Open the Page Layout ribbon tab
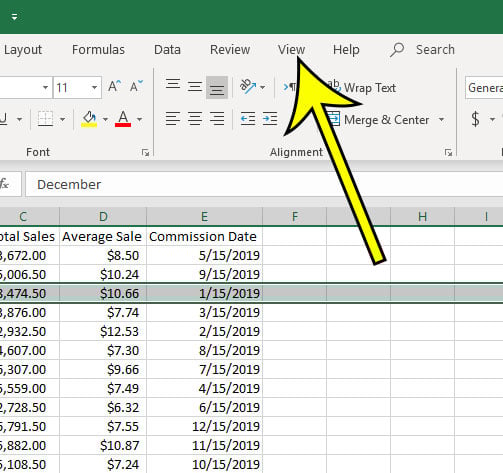503x473 pixels. point(22,50)
